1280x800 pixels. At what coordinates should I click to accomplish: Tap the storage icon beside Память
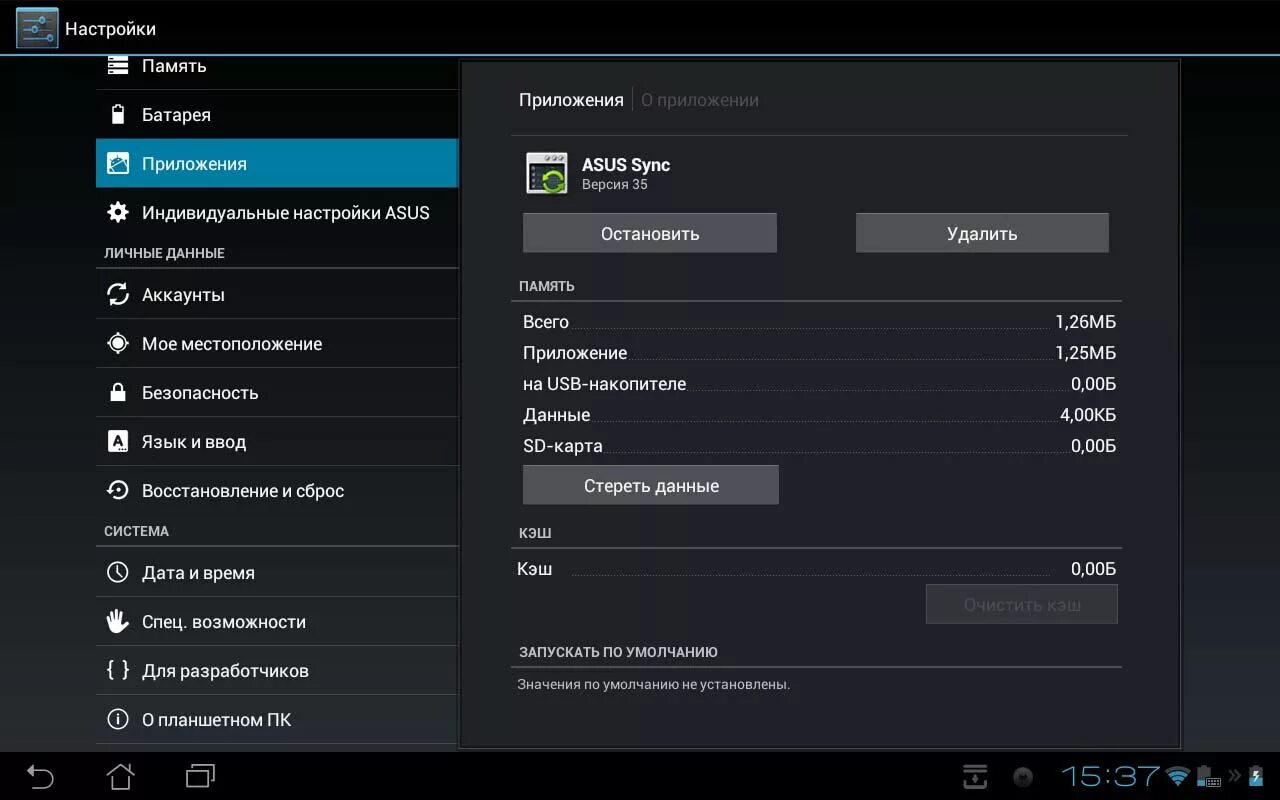[x=118, y=66]
